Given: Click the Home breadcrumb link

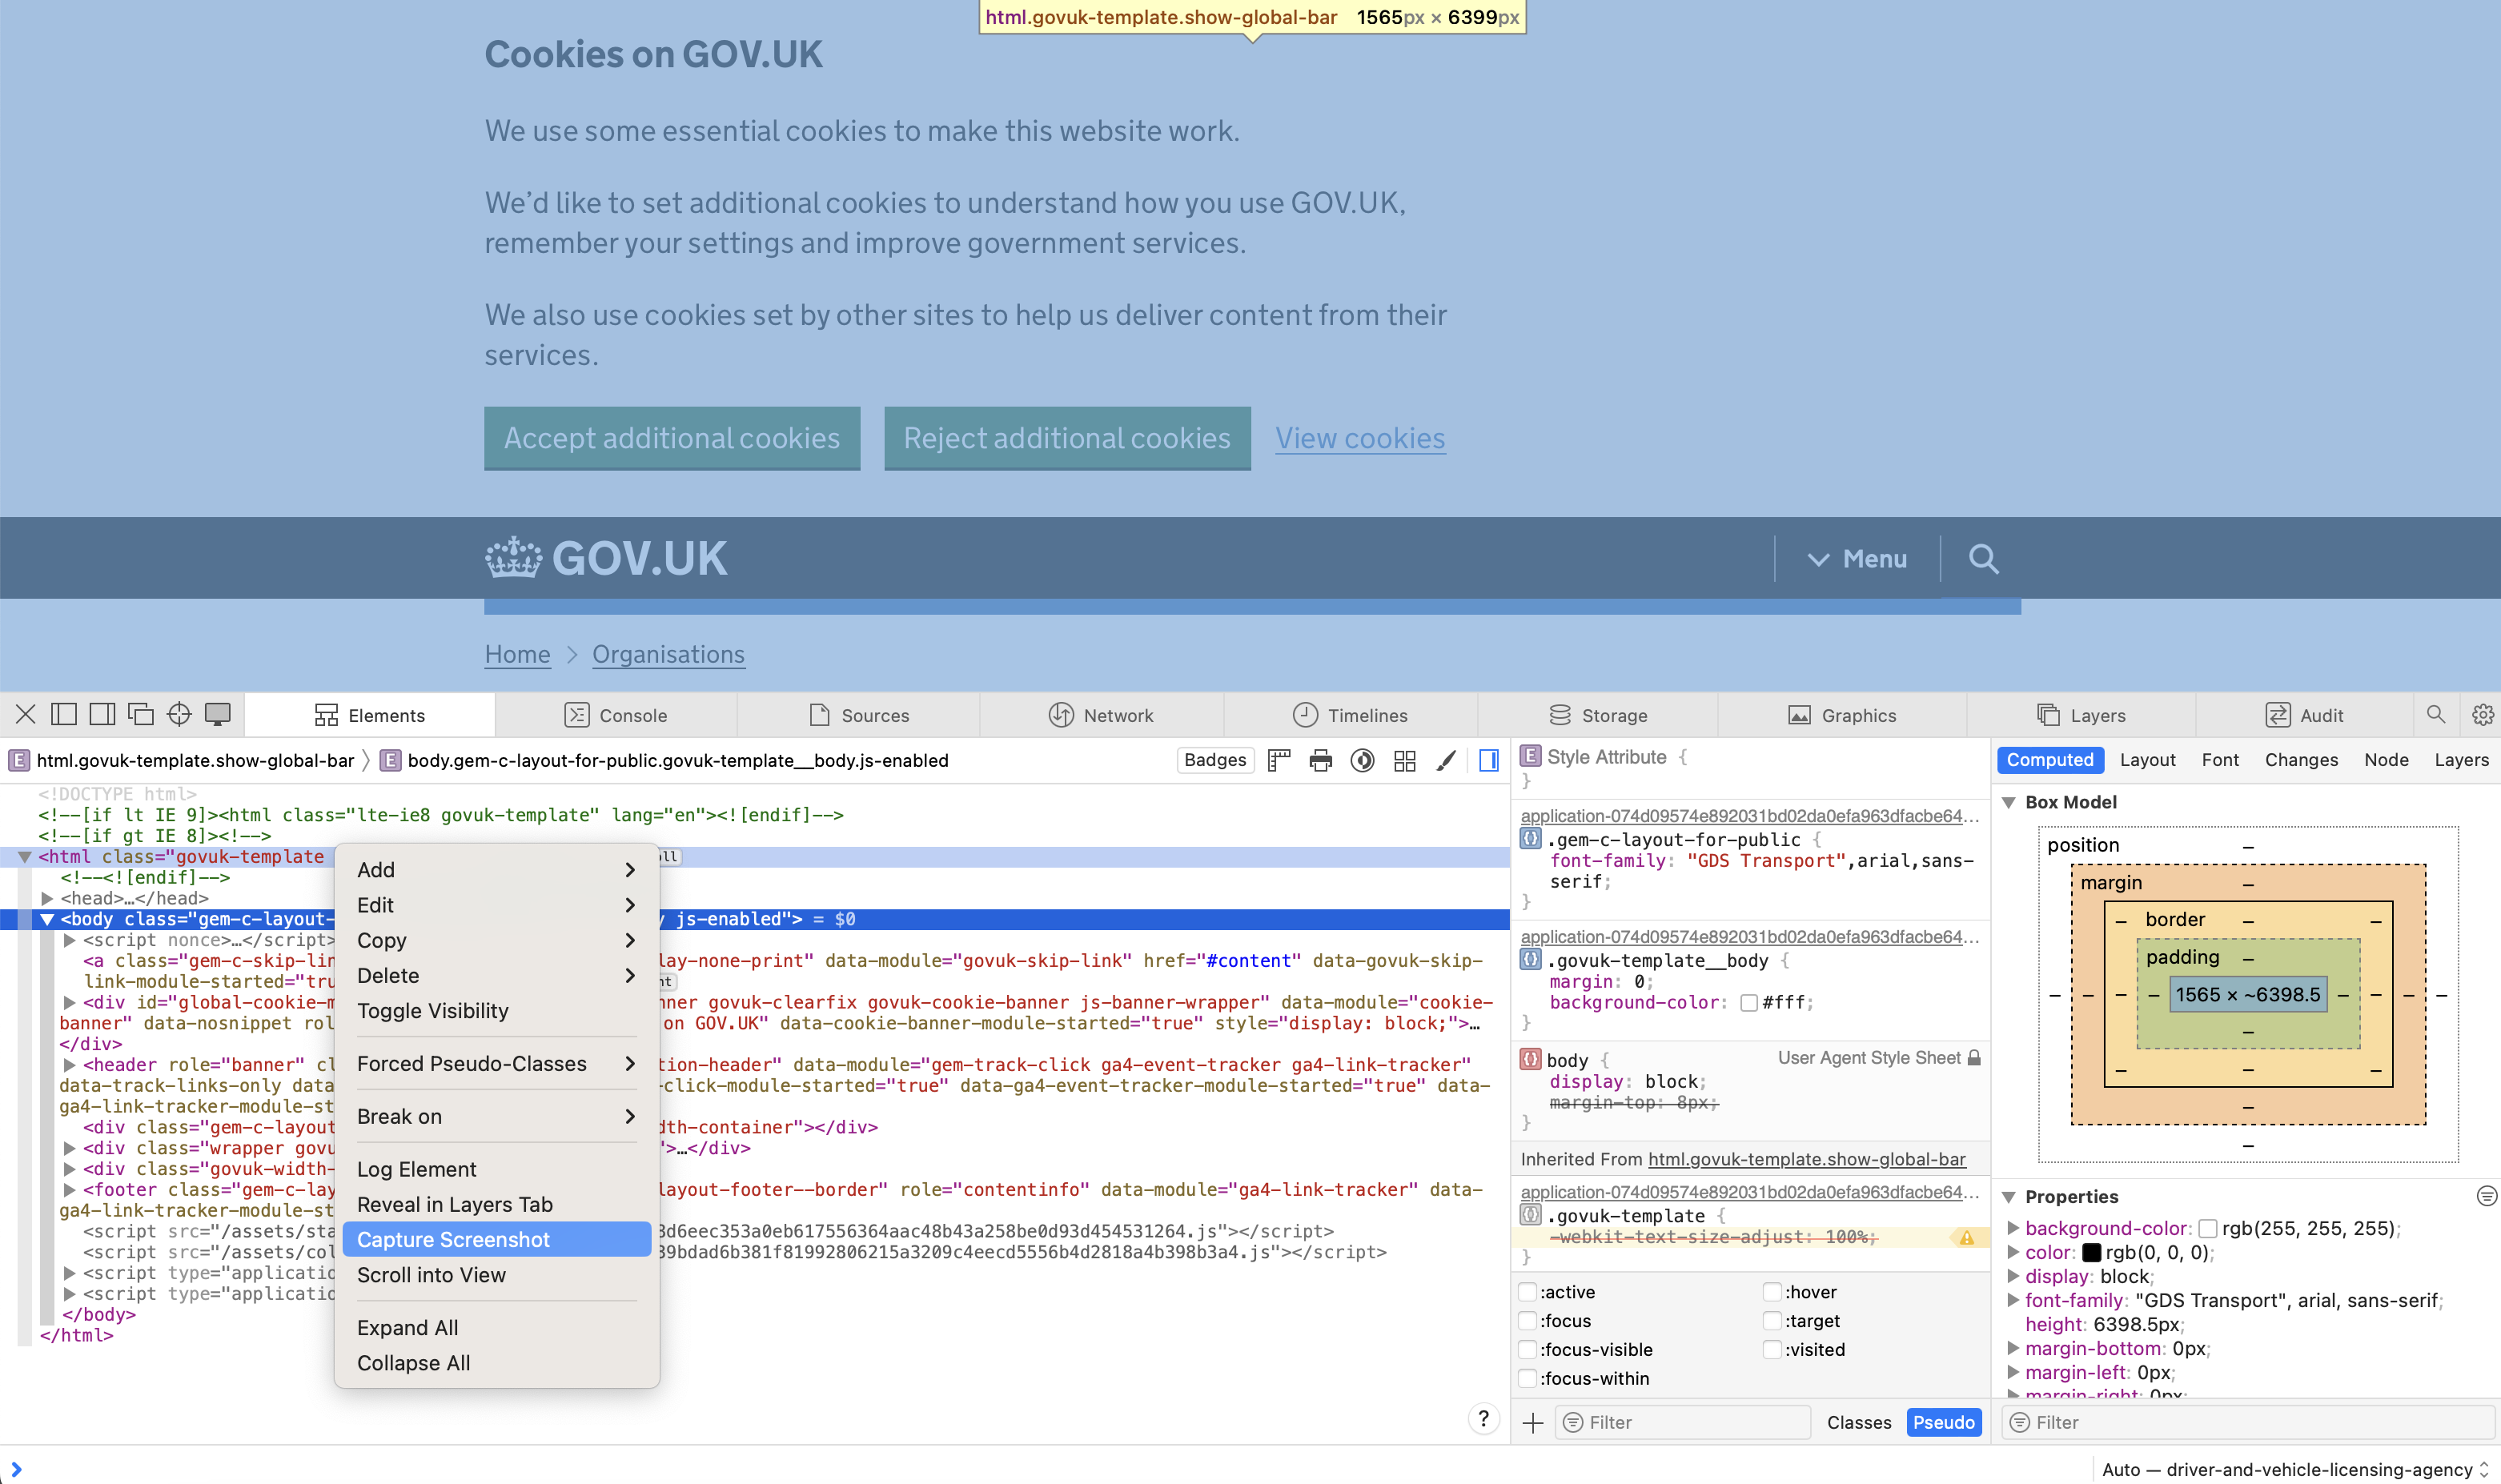Looking at the screenshot, I should click(x=517, y=654).
